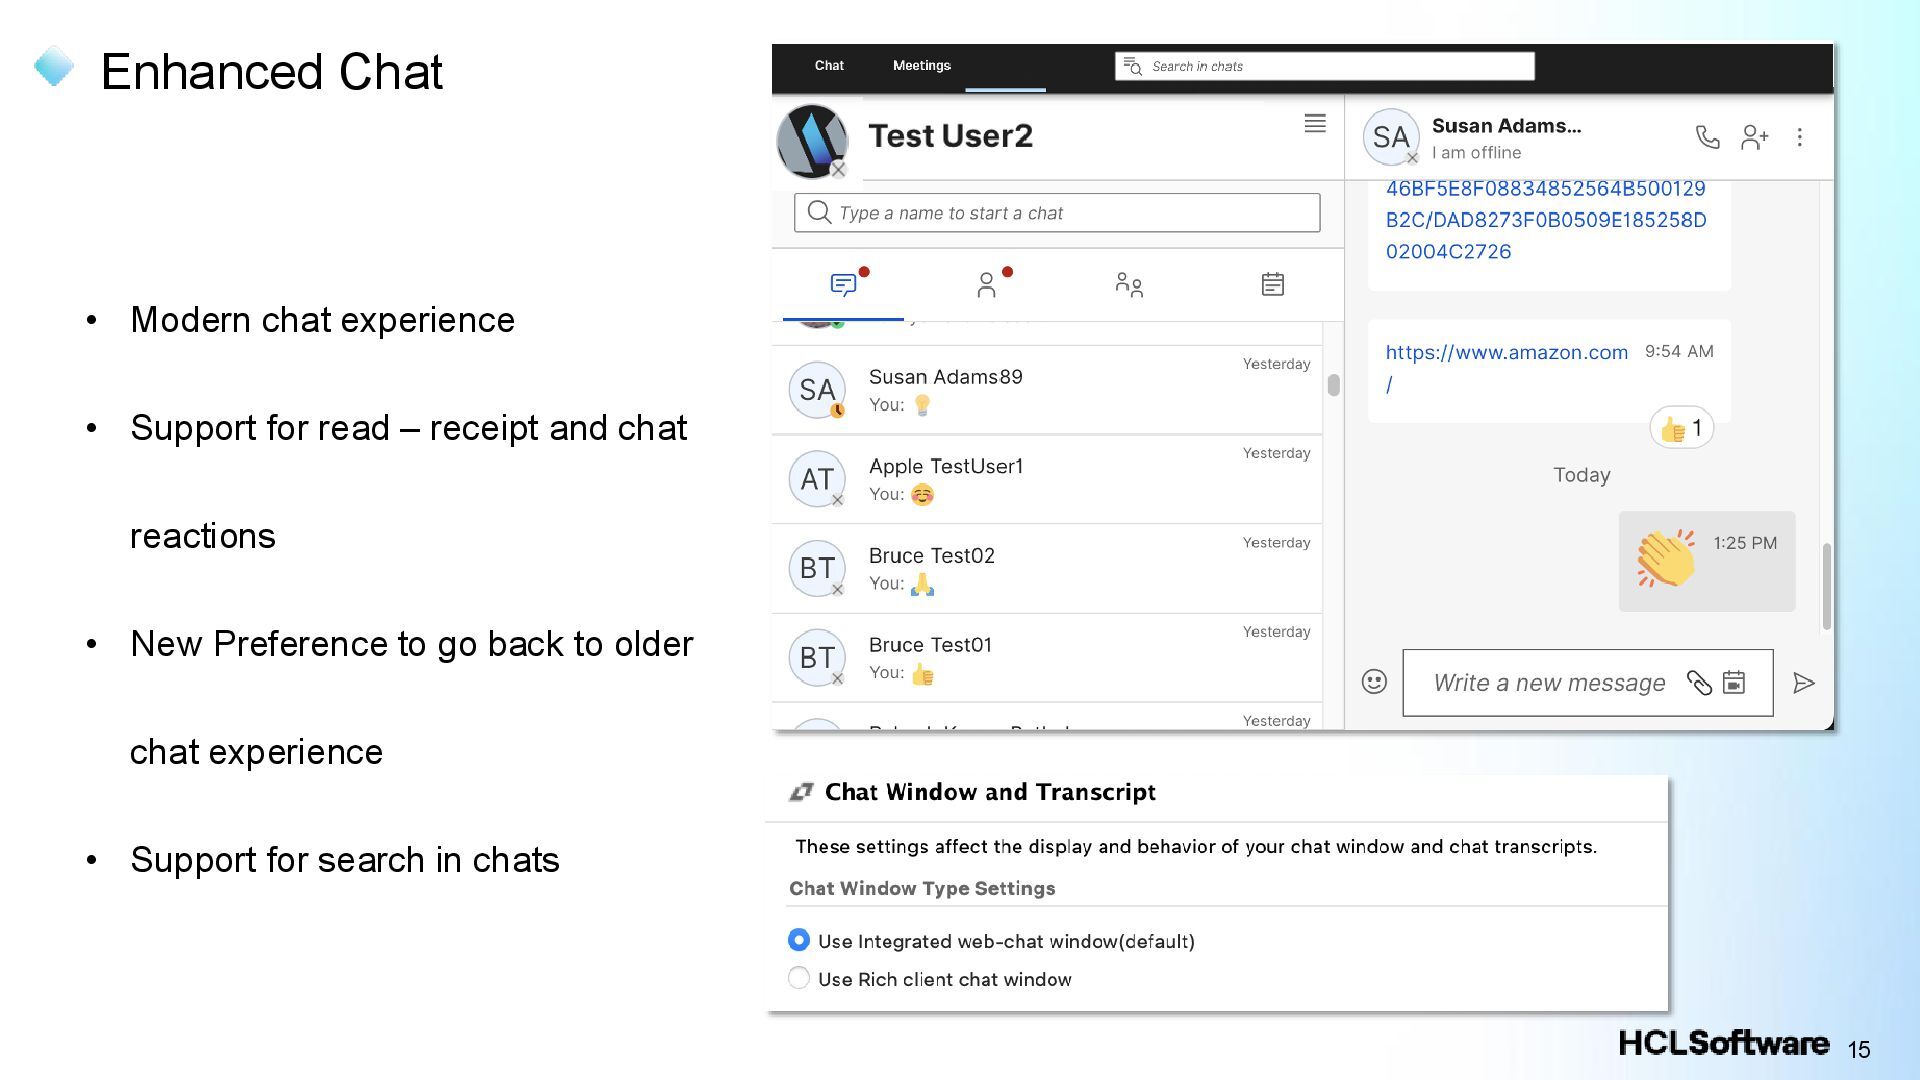Open the Chat tab in top bar
Viewport: 1920px width, 1080px height.
tap(829, 66)
